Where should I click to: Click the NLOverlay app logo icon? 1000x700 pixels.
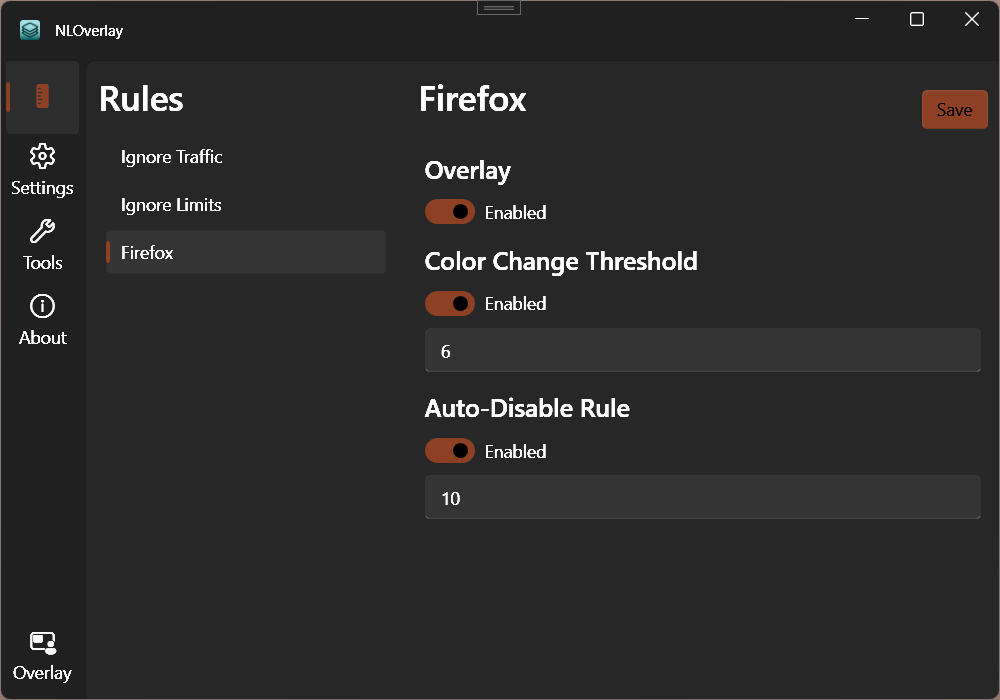(x=30, y=30)
